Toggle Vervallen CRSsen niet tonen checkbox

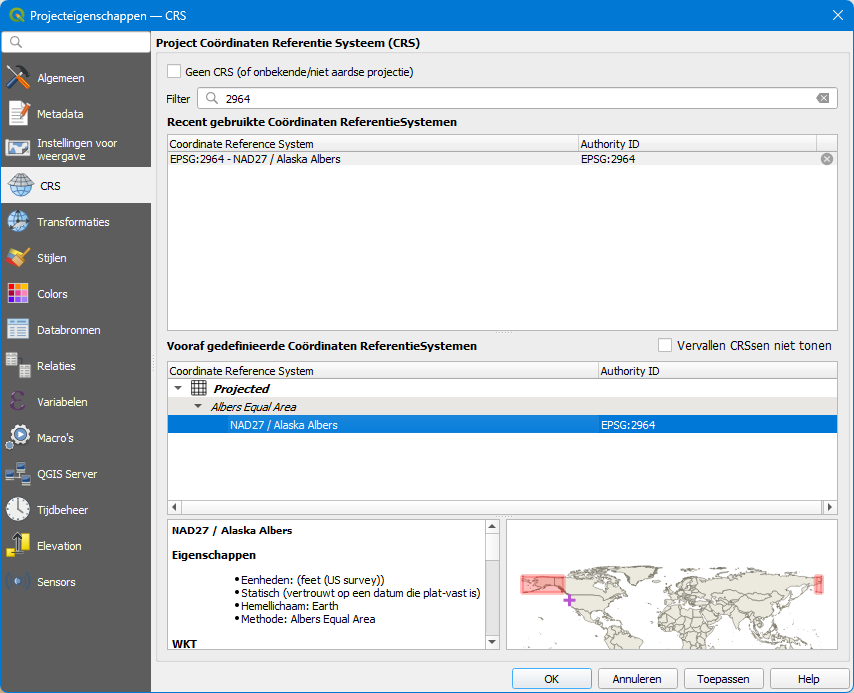(x=665, y=345)
